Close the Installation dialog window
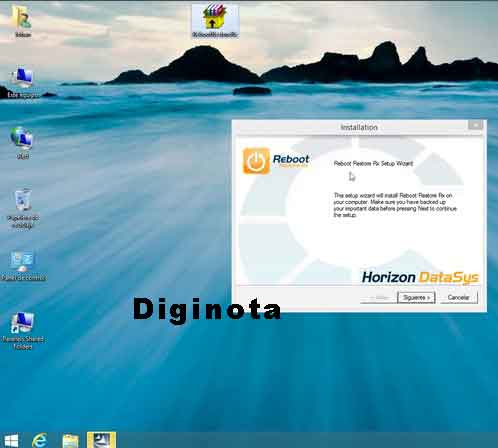498x448 pixels. point(475,125)
